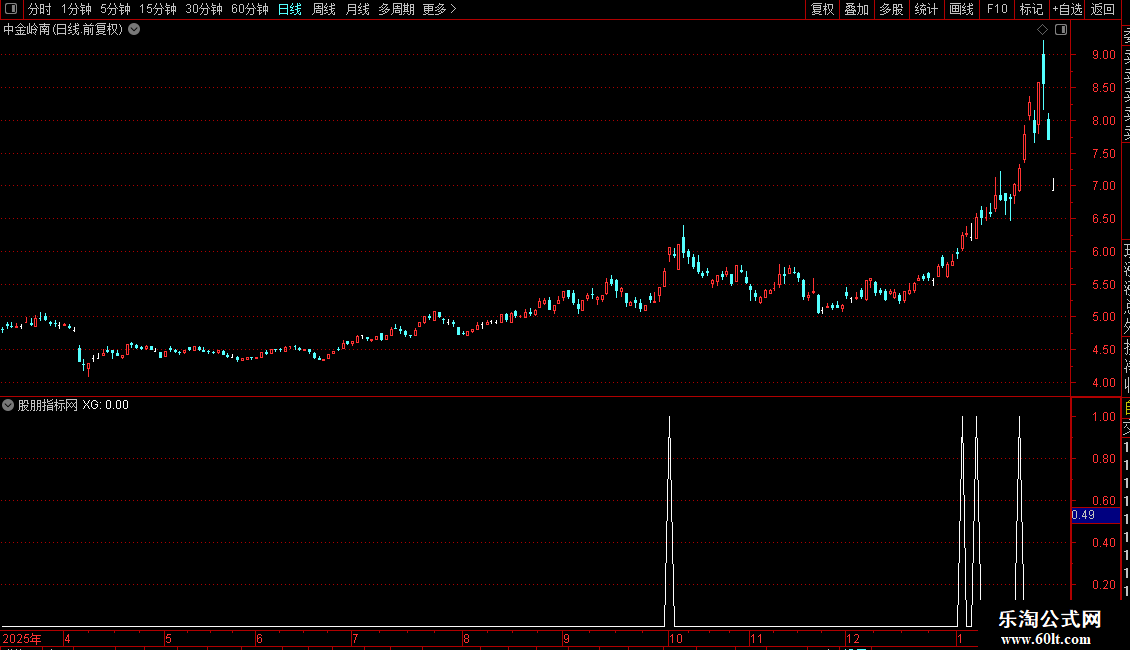Screen dimensions: 1130x650
Task: Click month 7 on the time axis
Action: click(x=355, y=638)
